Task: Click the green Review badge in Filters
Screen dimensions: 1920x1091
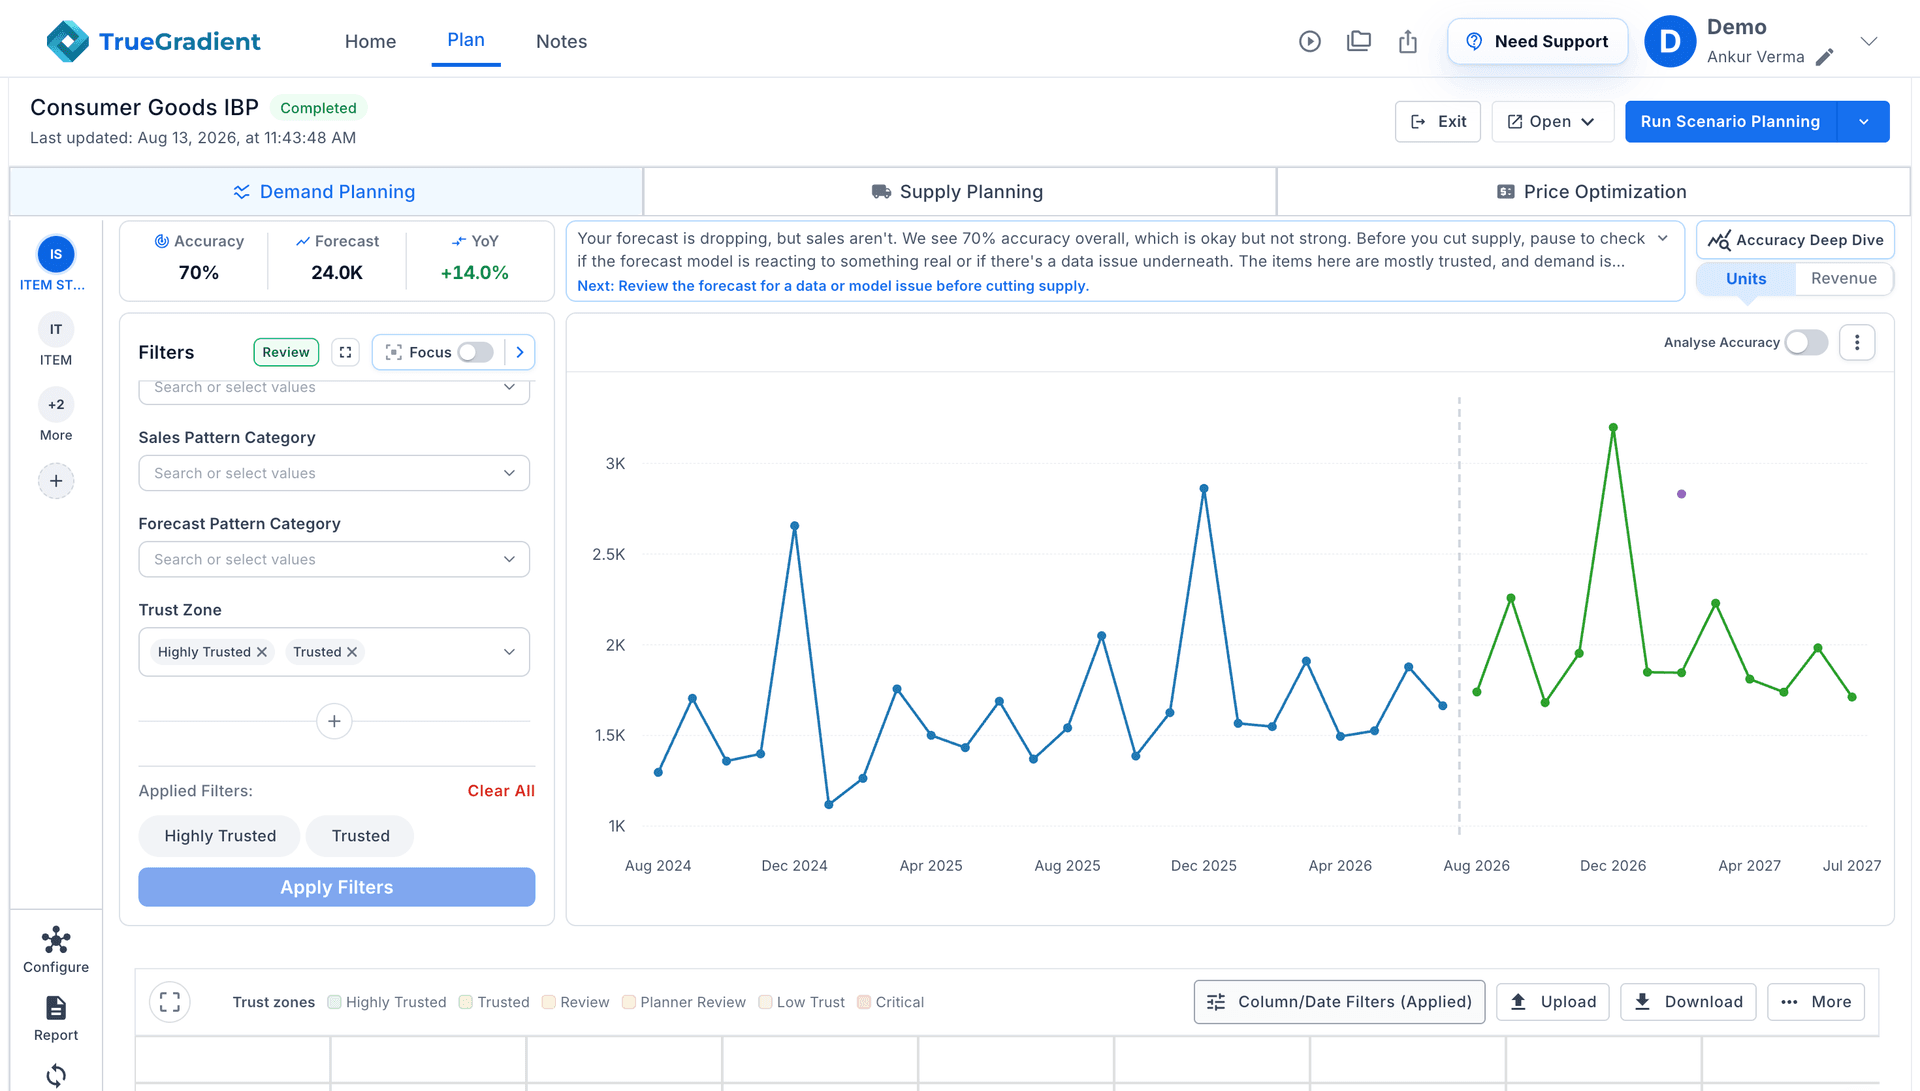Action: tap(286, 352)
